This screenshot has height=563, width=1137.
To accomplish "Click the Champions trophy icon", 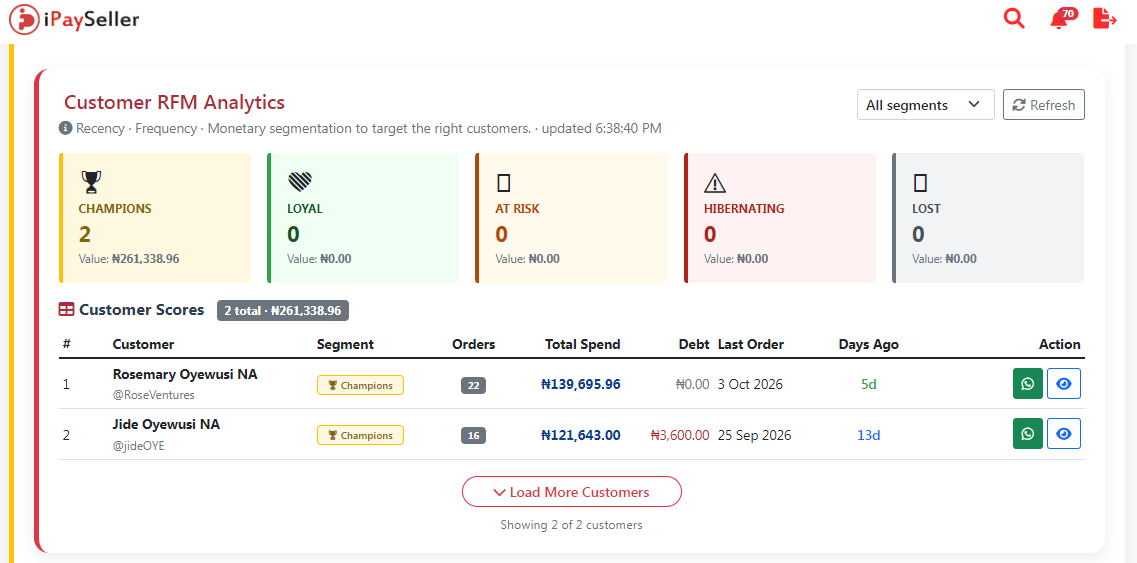I will coord(91,182).
